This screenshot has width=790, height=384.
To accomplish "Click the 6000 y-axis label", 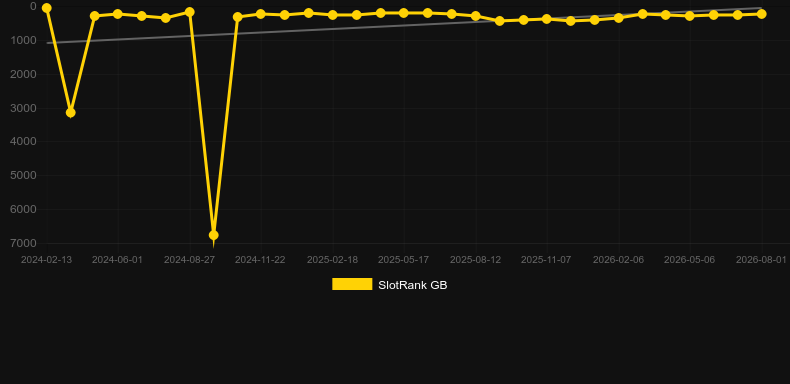I will tap(23, 209).
